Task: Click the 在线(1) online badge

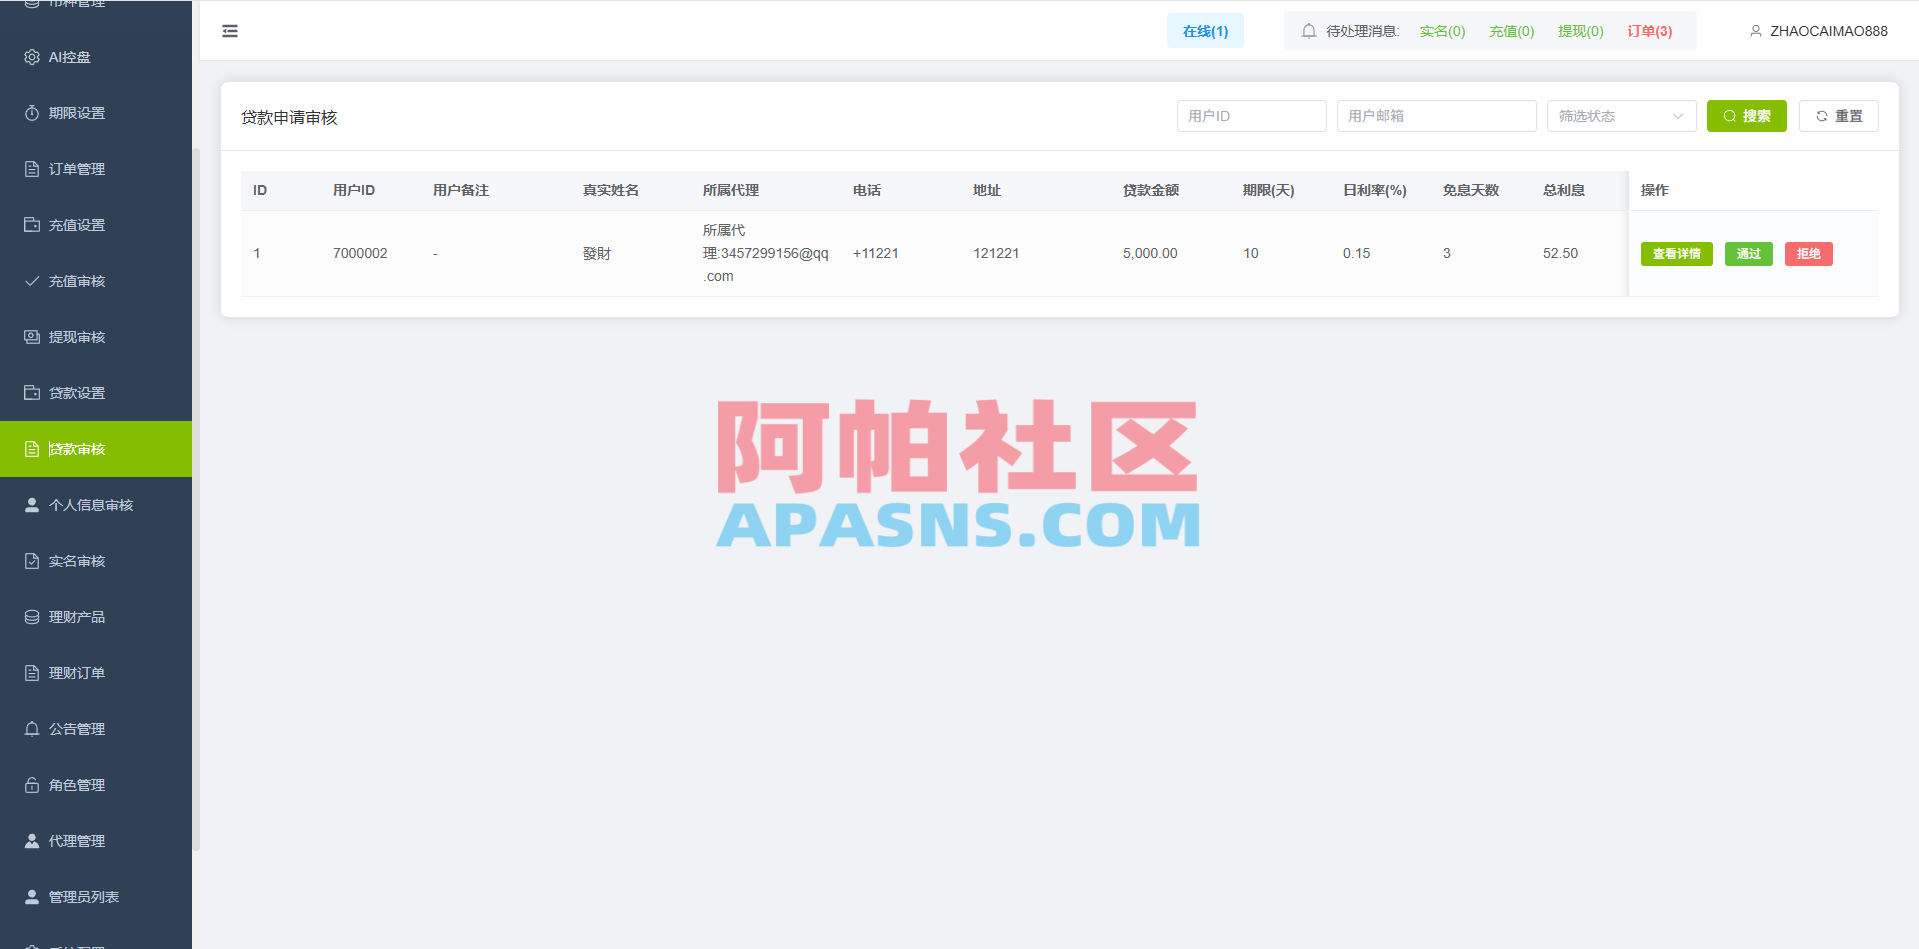Action: tap(1205, 31)
